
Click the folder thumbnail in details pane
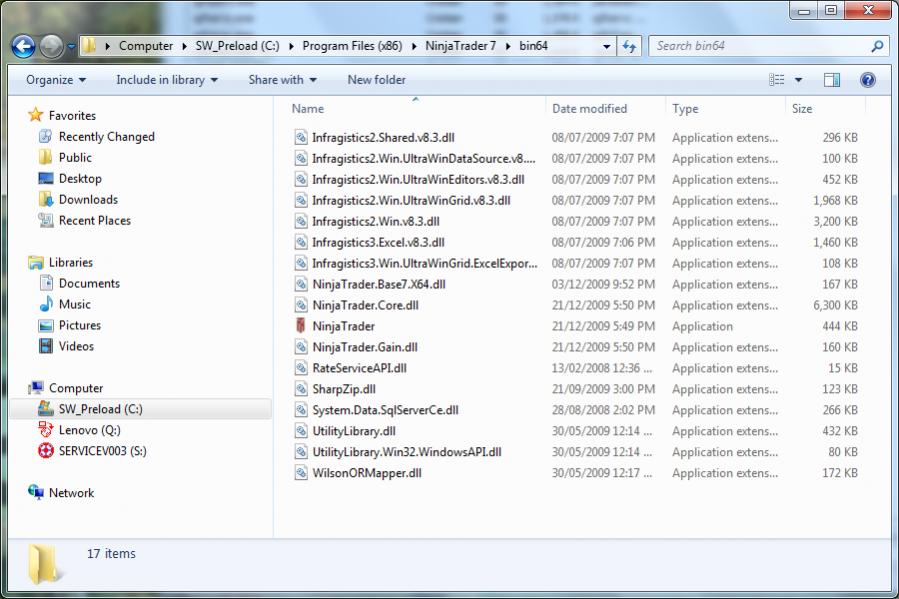point(43,564)
